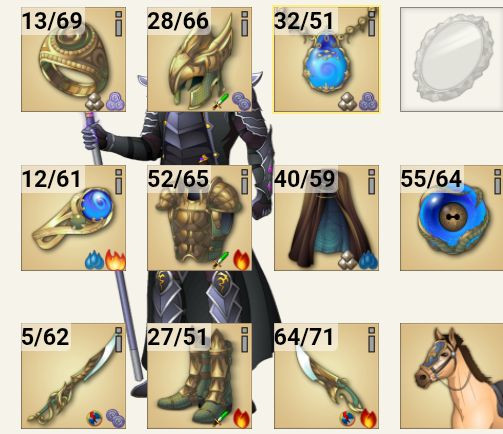
Task: Open the empty silver mirror slot
Action: click(452, 60)
